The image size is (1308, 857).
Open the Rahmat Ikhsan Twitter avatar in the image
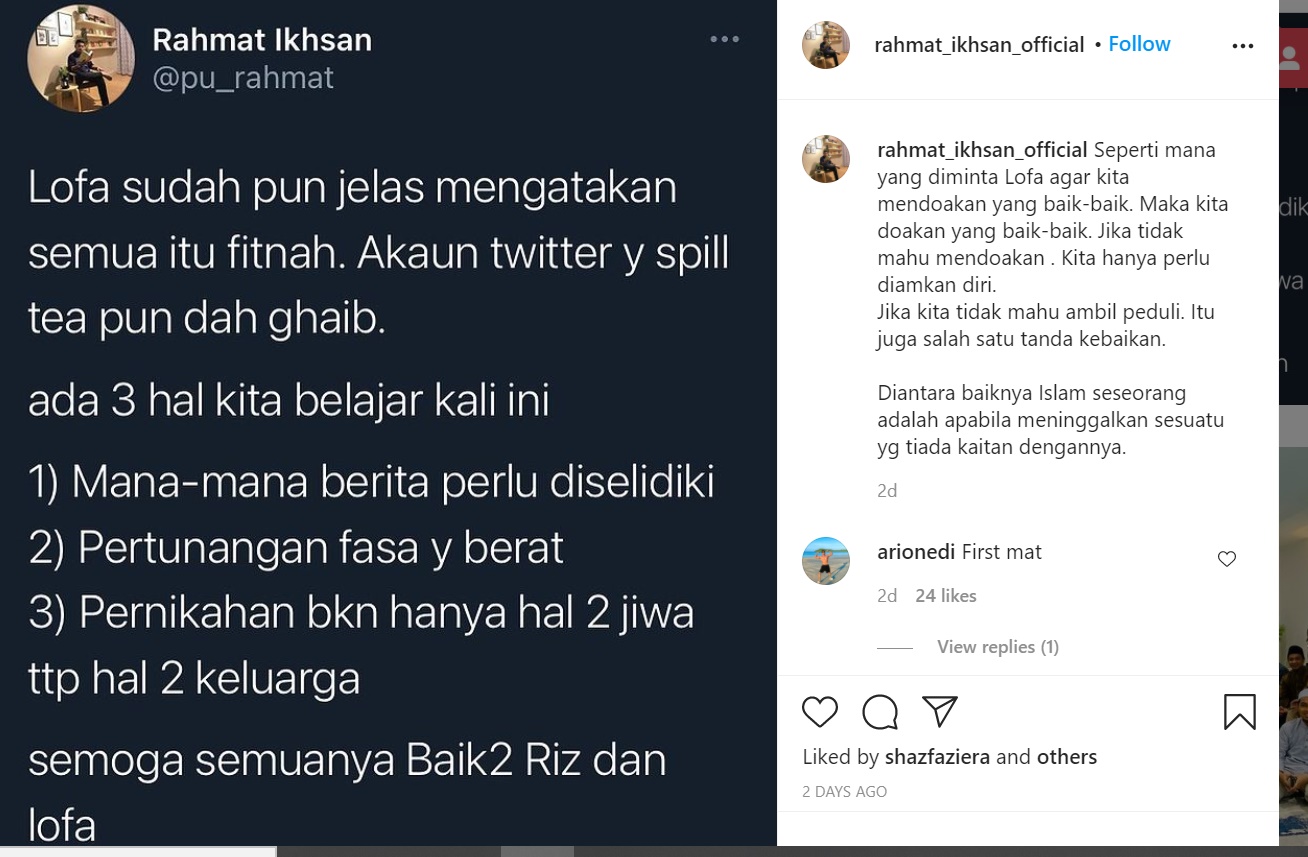81,59
